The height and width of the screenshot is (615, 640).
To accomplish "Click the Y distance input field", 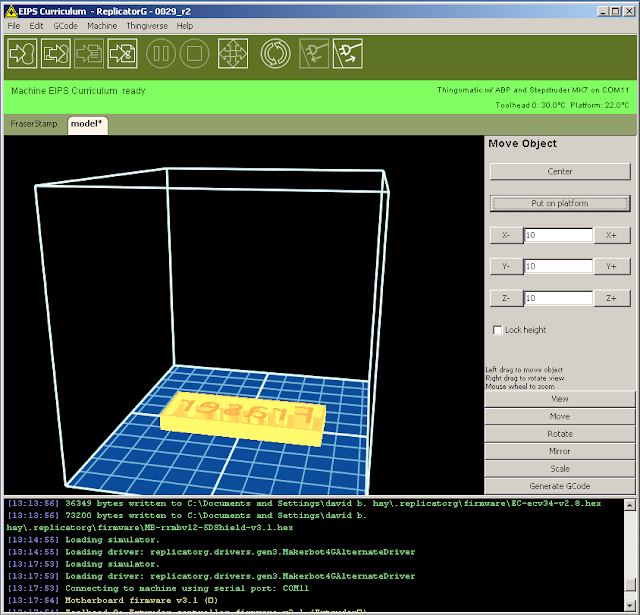I will click(558, 266).
